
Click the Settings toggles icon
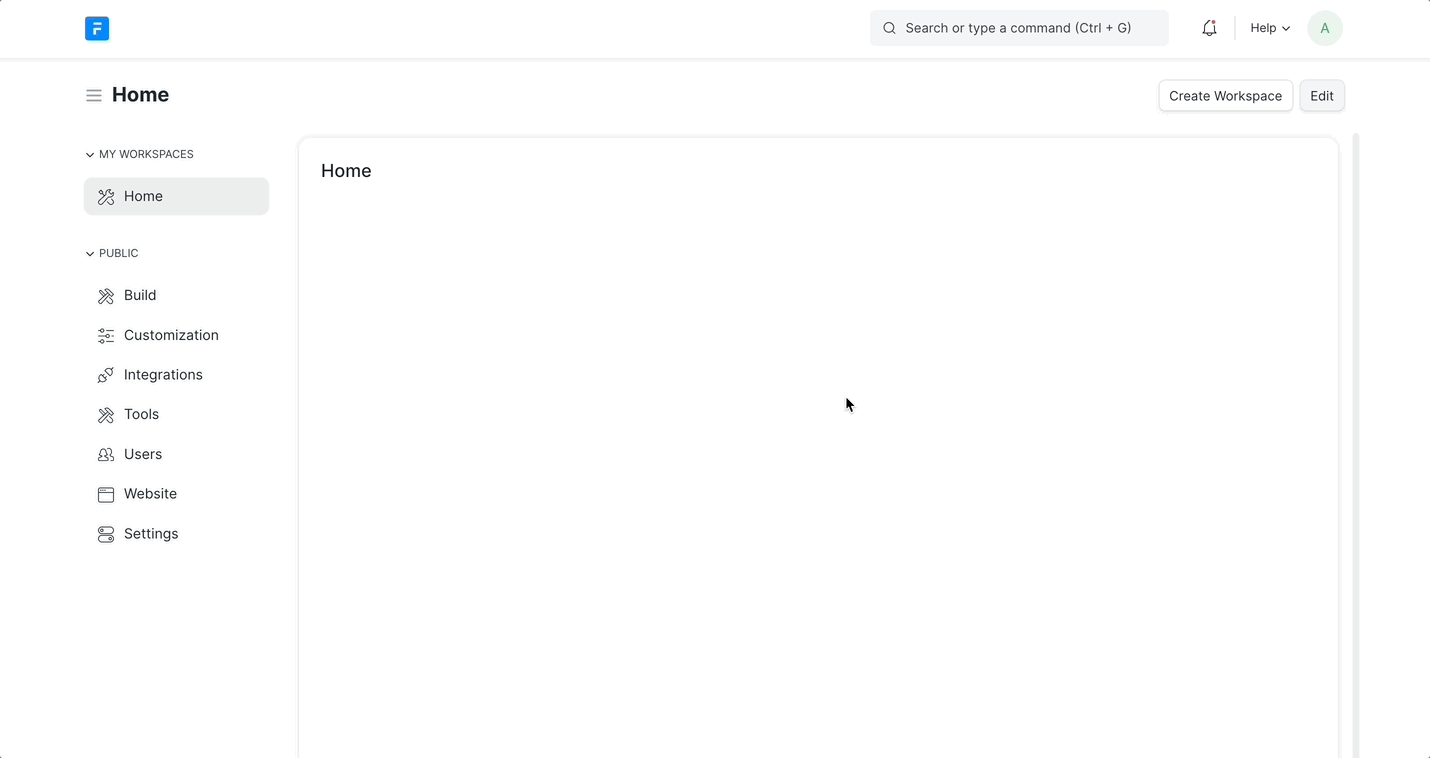click(x=106, y=534)
